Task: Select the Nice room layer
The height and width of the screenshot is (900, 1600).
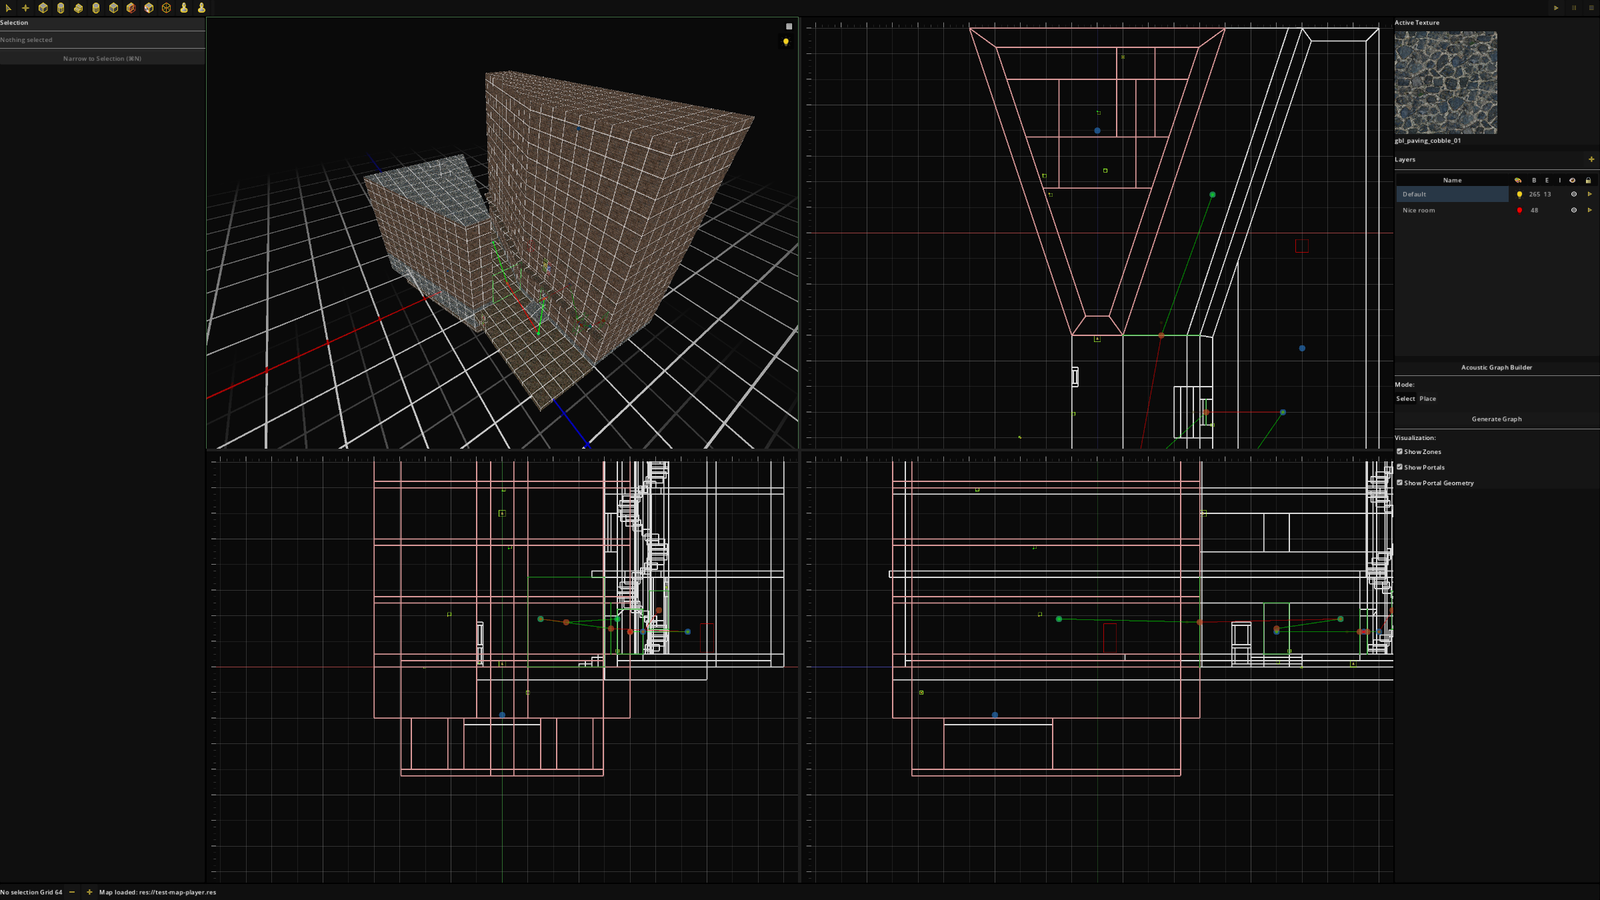Action: coord(1452,210)
